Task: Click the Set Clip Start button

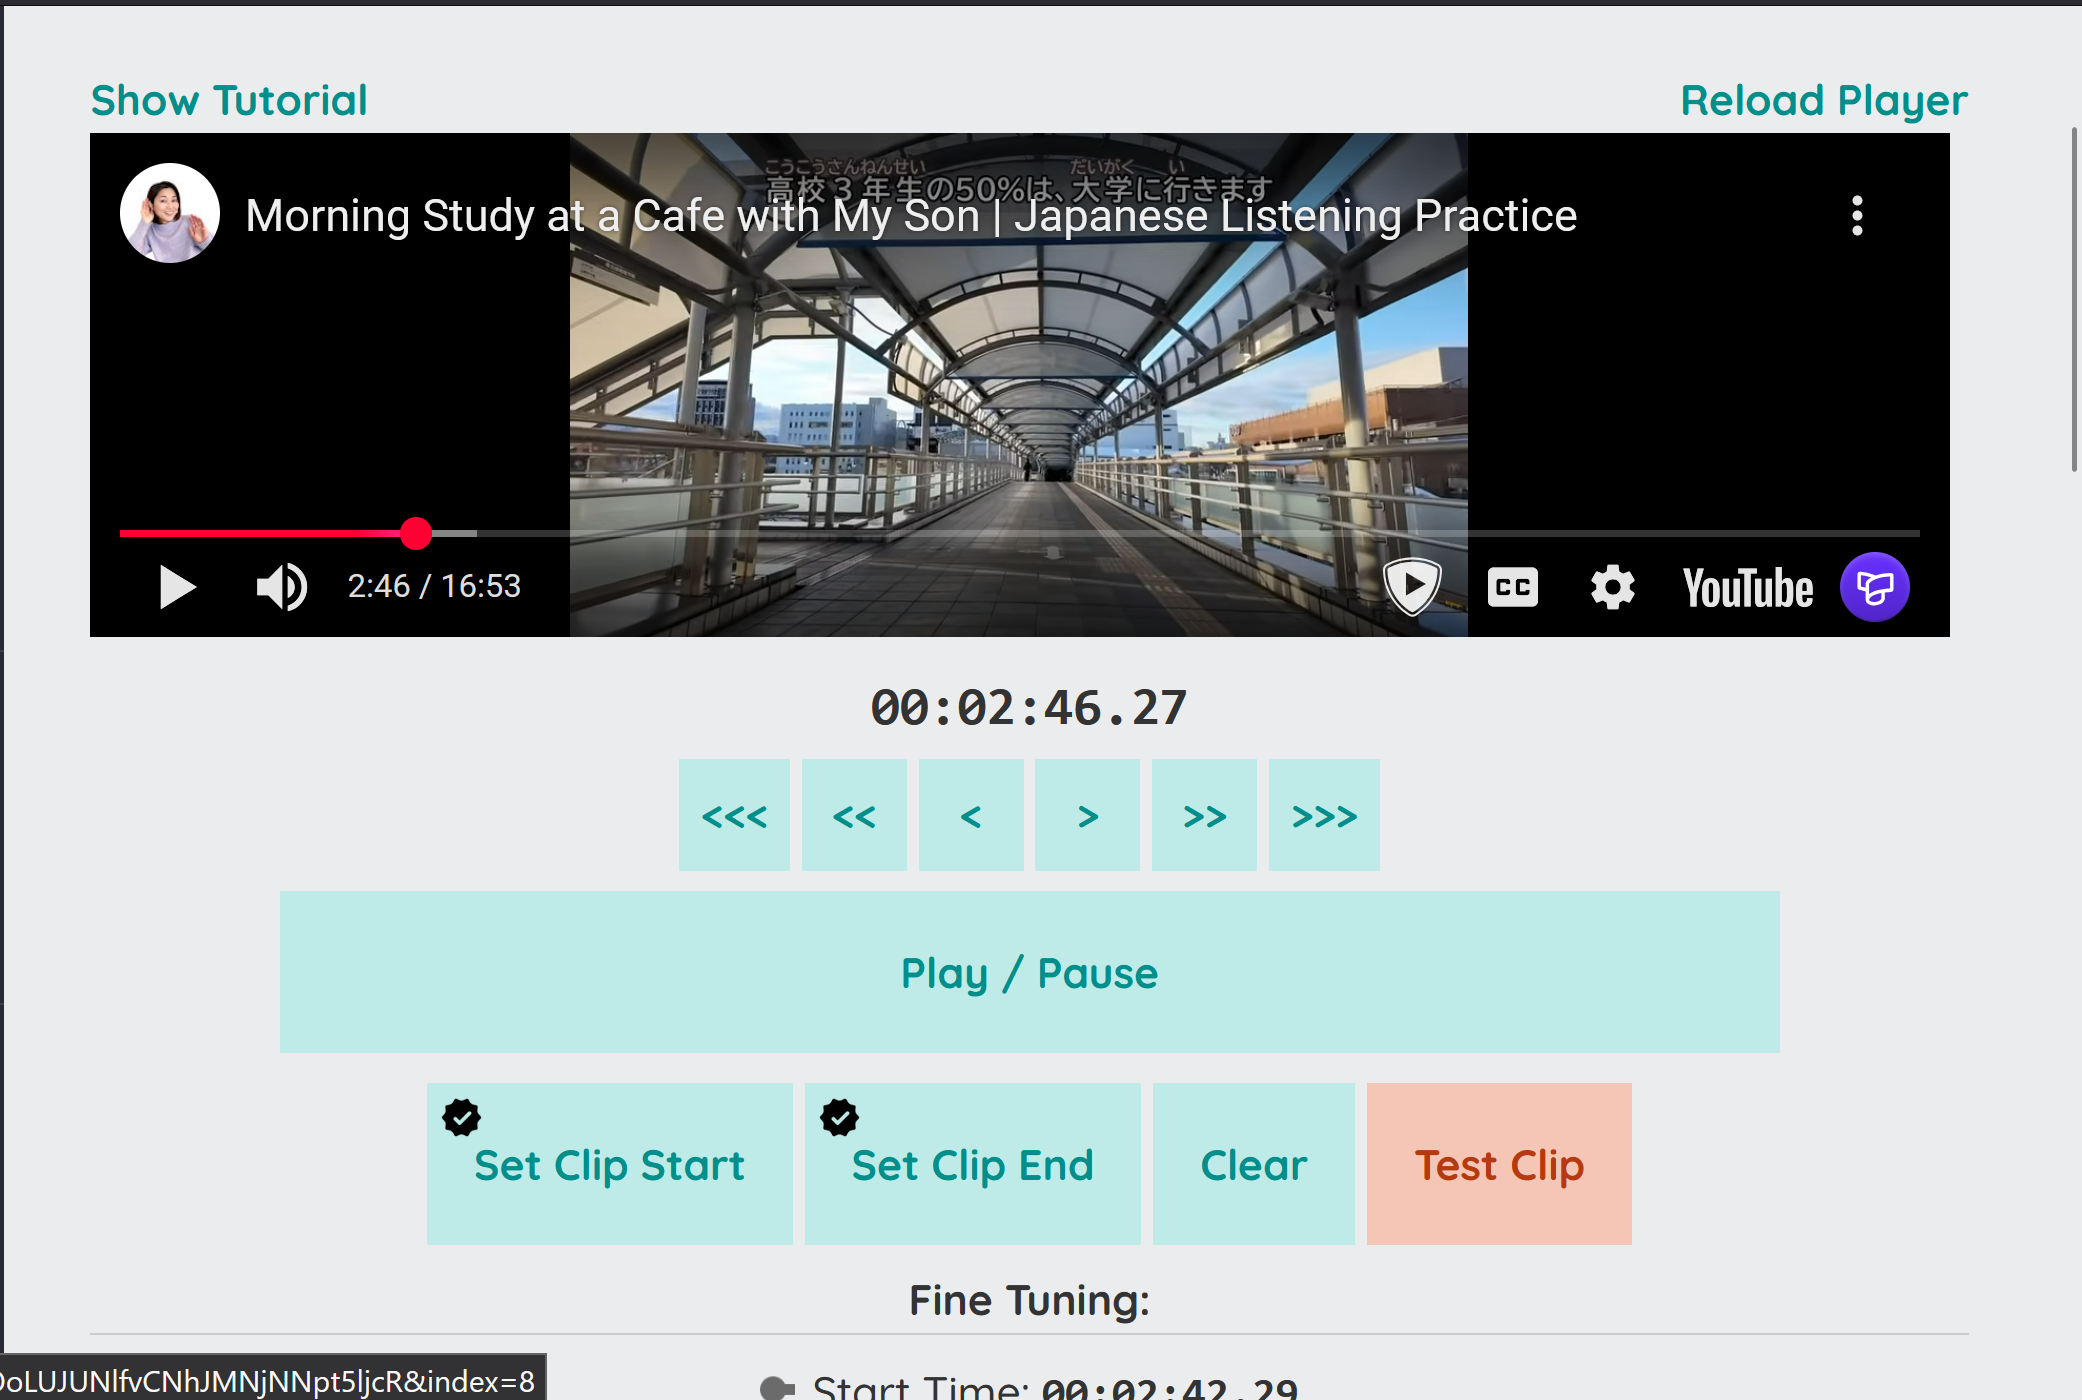Action: click(609, 1165)
